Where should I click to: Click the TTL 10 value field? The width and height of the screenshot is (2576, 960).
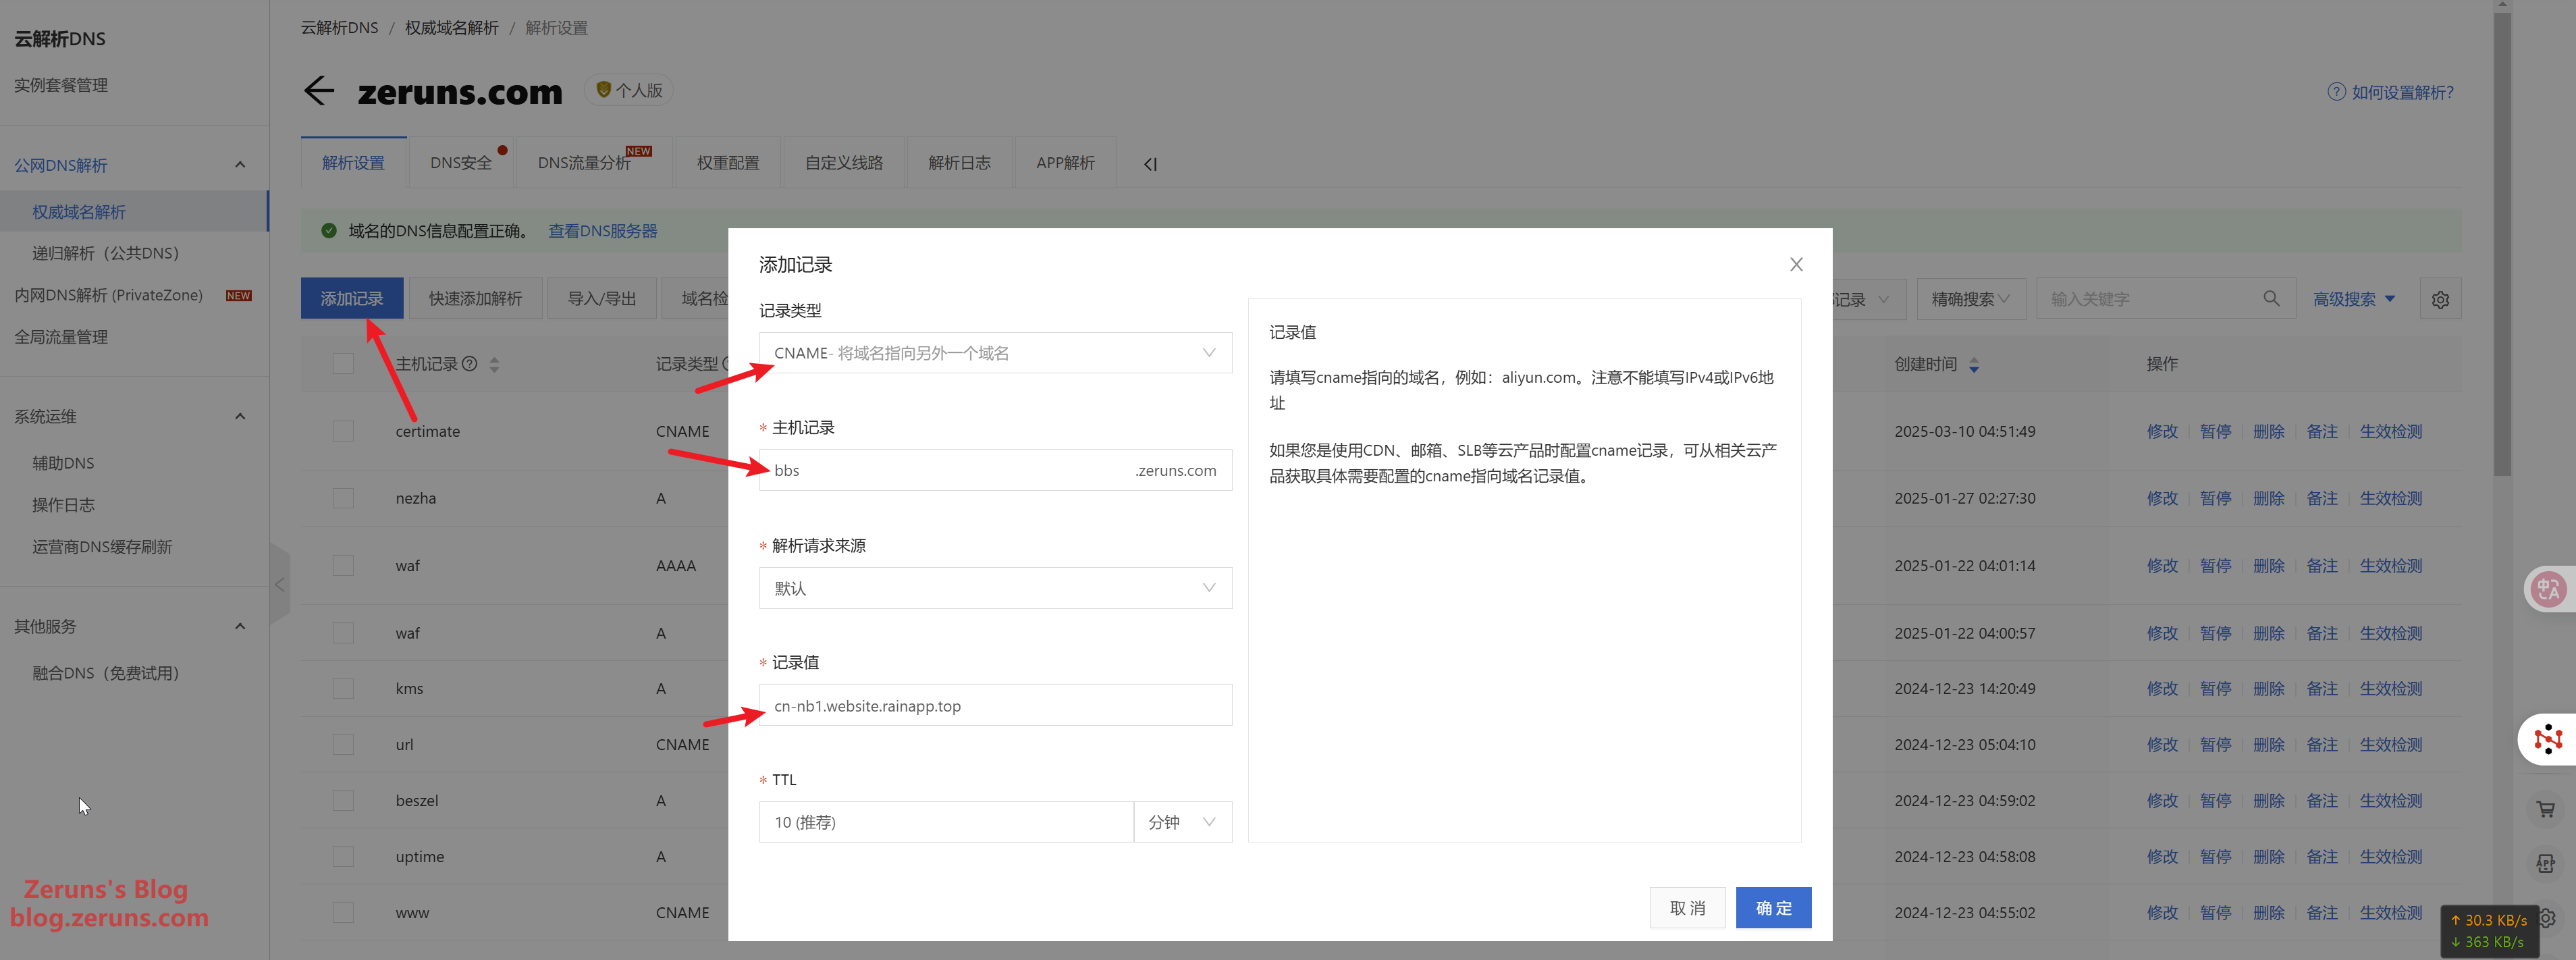tap(946, 822)
